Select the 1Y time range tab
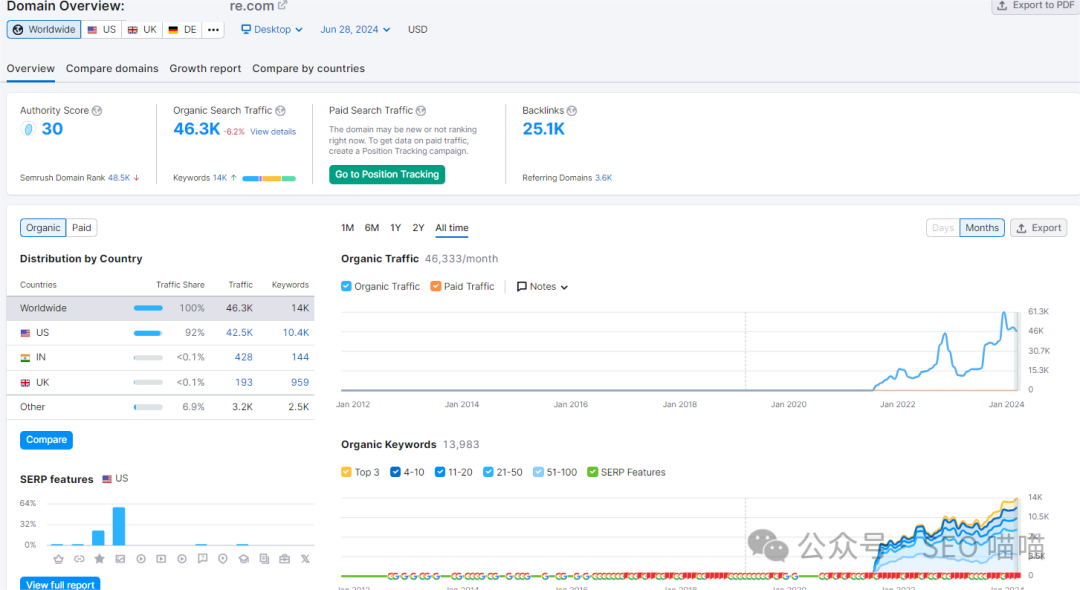The image size is (1080, 590). [396, 228]
